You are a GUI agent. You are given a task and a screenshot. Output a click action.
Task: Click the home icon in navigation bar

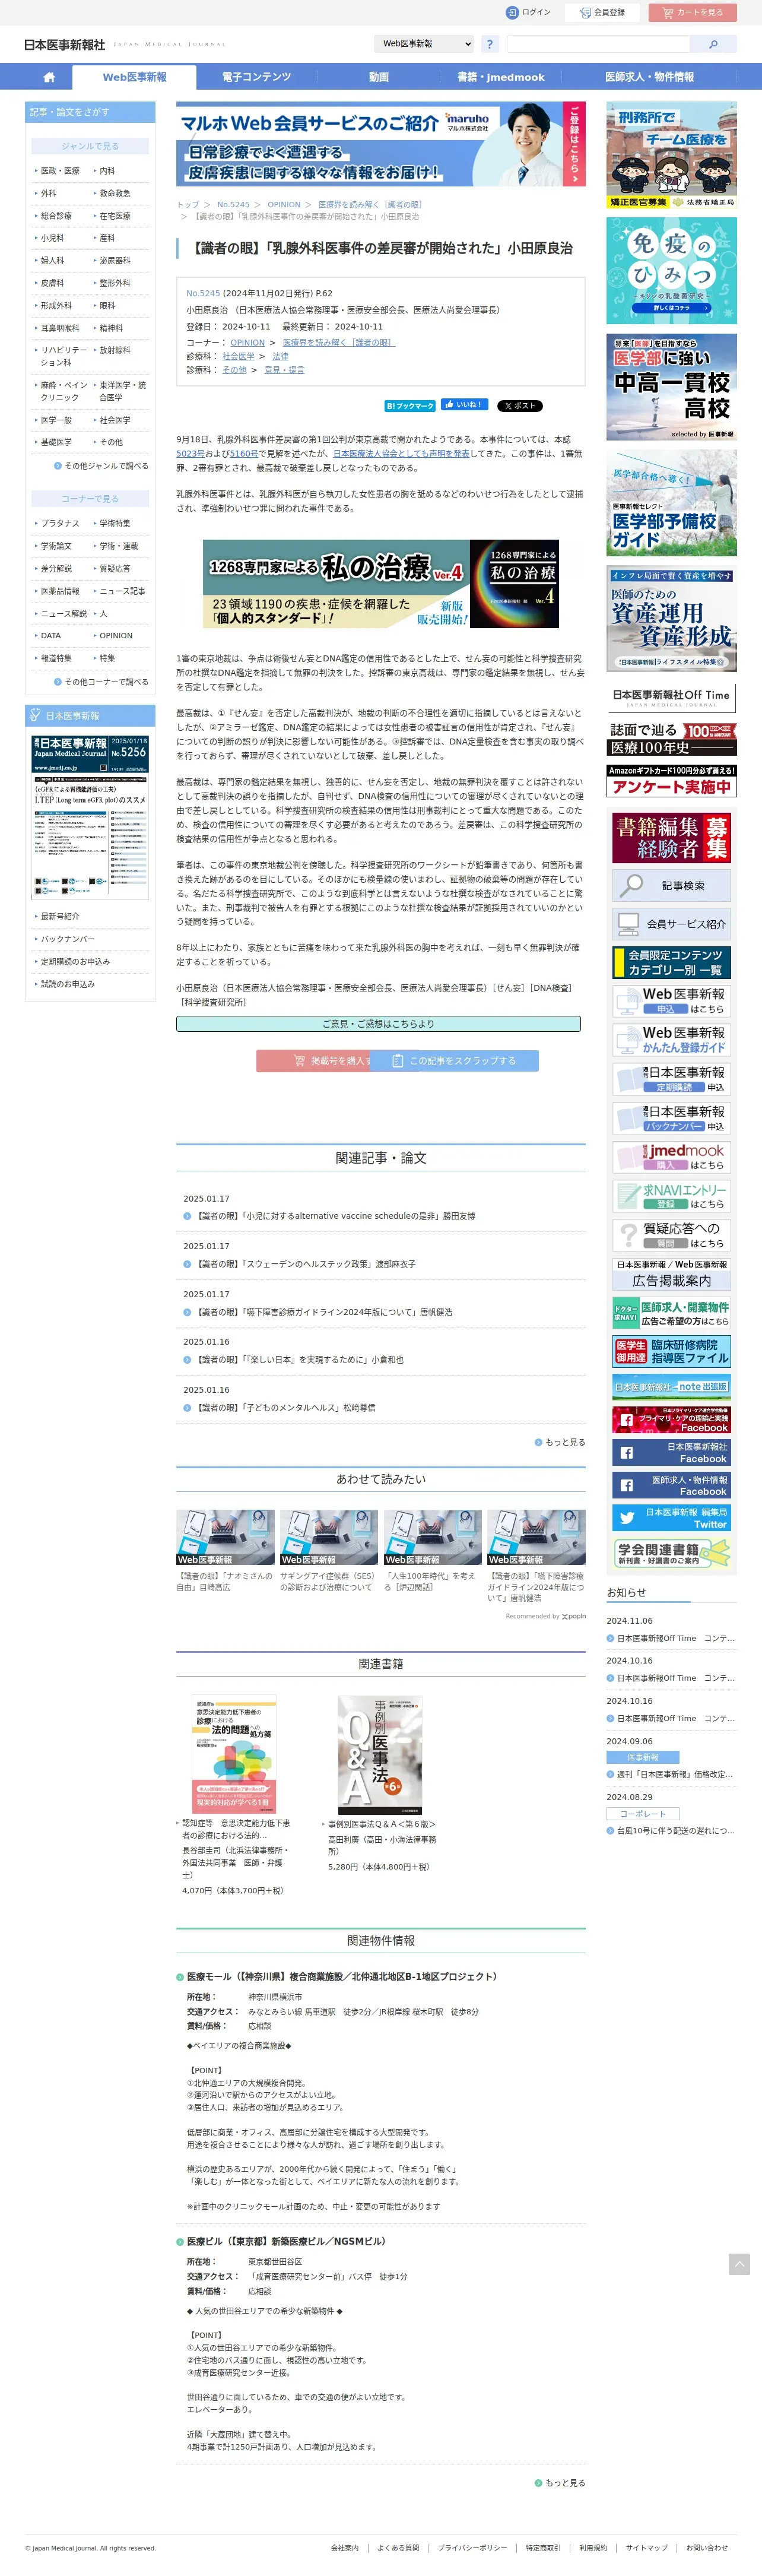49,77
